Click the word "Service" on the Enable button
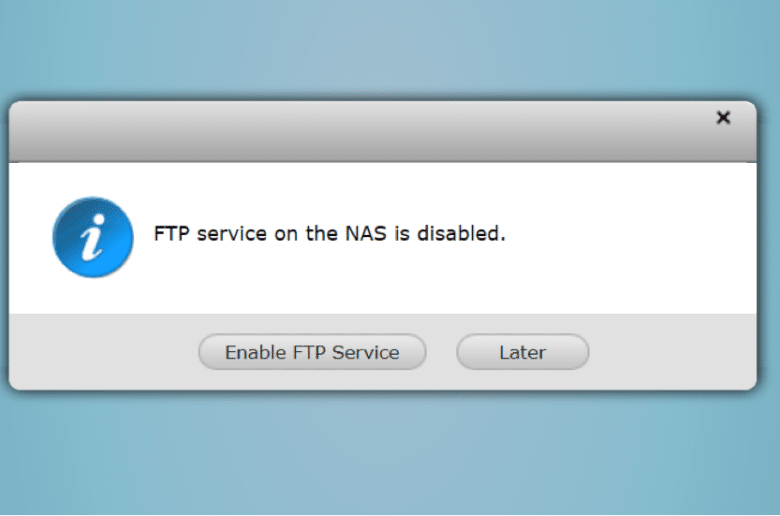 [x=366, y=352]
